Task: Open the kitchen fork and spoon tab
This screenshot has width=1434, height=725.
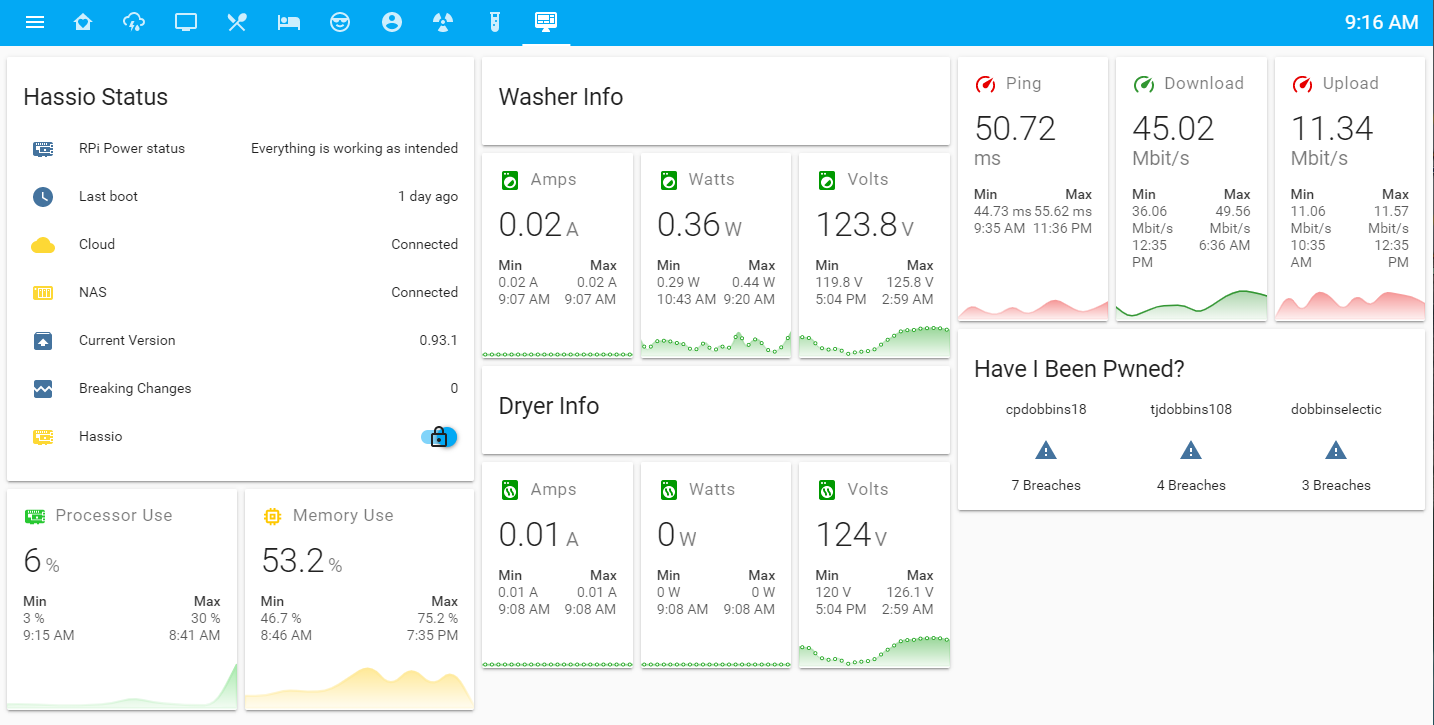Action: tap(237, 22)
